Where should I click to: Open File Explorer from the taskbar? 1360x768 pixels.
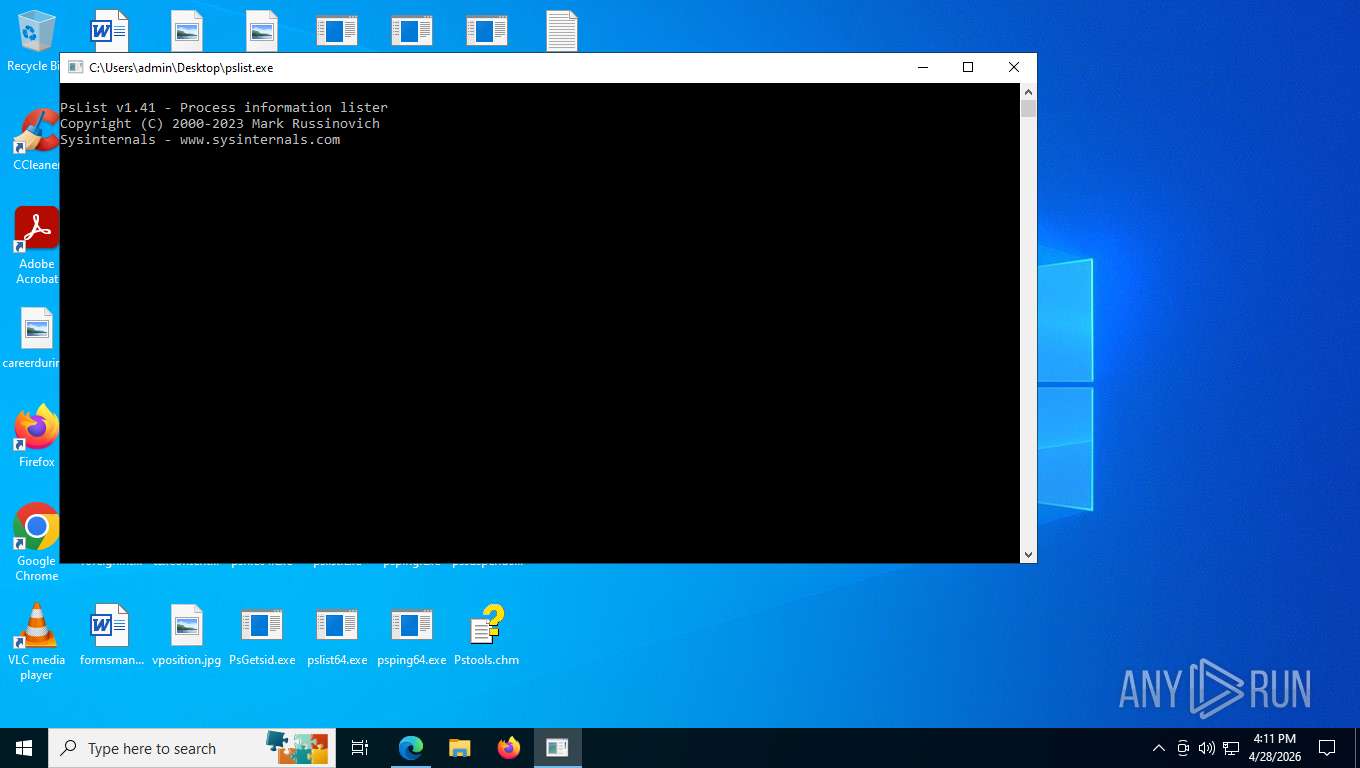[x=460, y=748]
